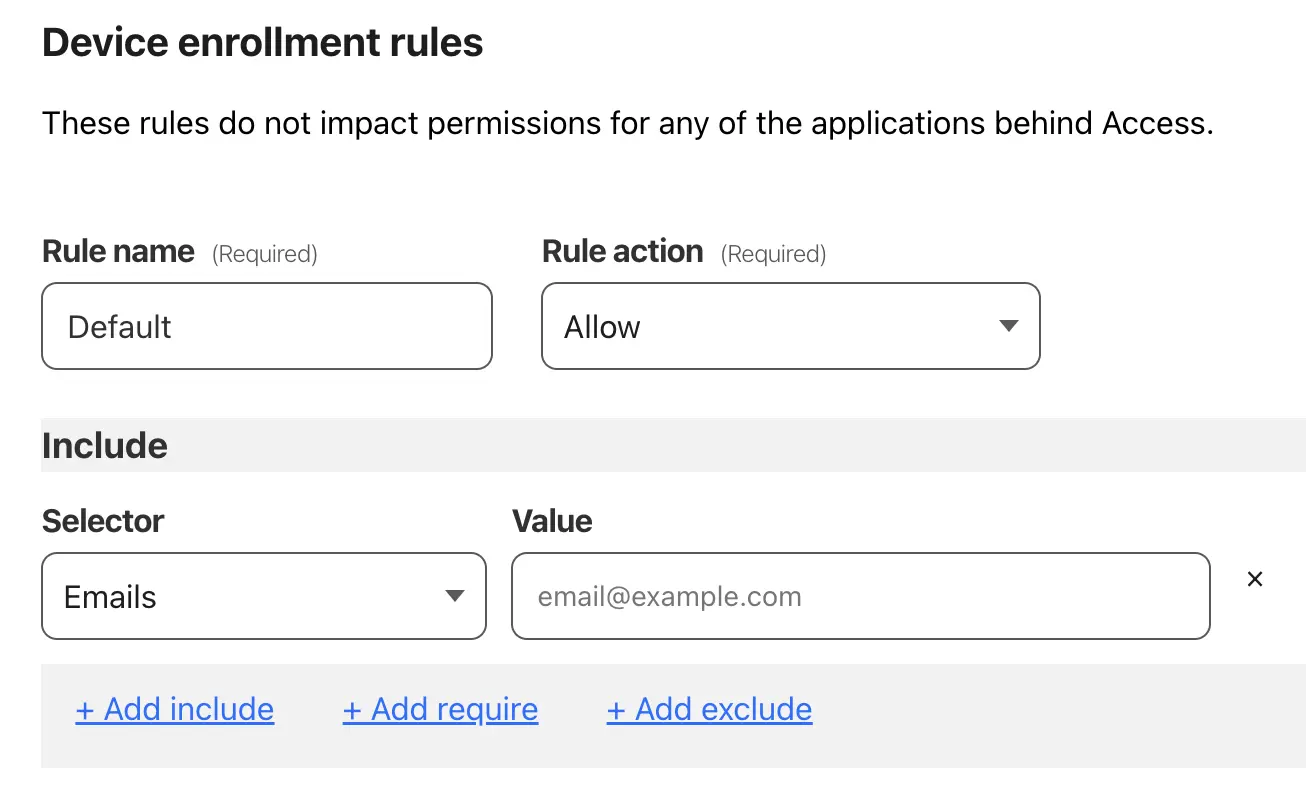Click the "Rule action" field label

tap(622, 251)
